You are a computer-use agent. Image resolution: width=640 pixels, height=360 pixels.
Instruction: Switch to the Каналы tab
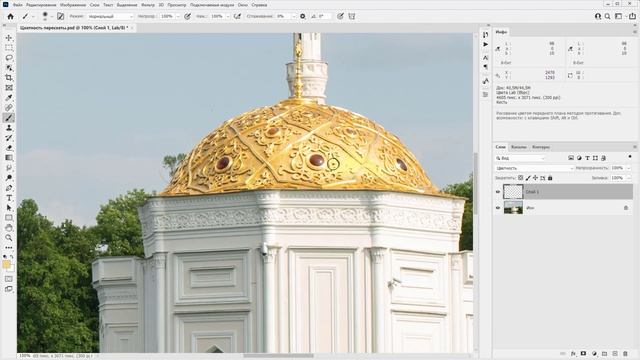(x=519, y=147)
